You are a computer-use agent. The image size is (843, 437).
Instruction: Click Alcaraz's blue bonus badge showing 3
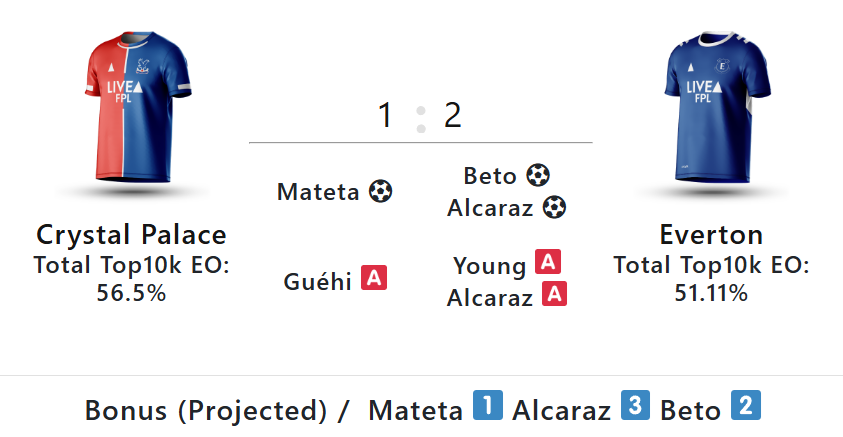tap(635, 405)
